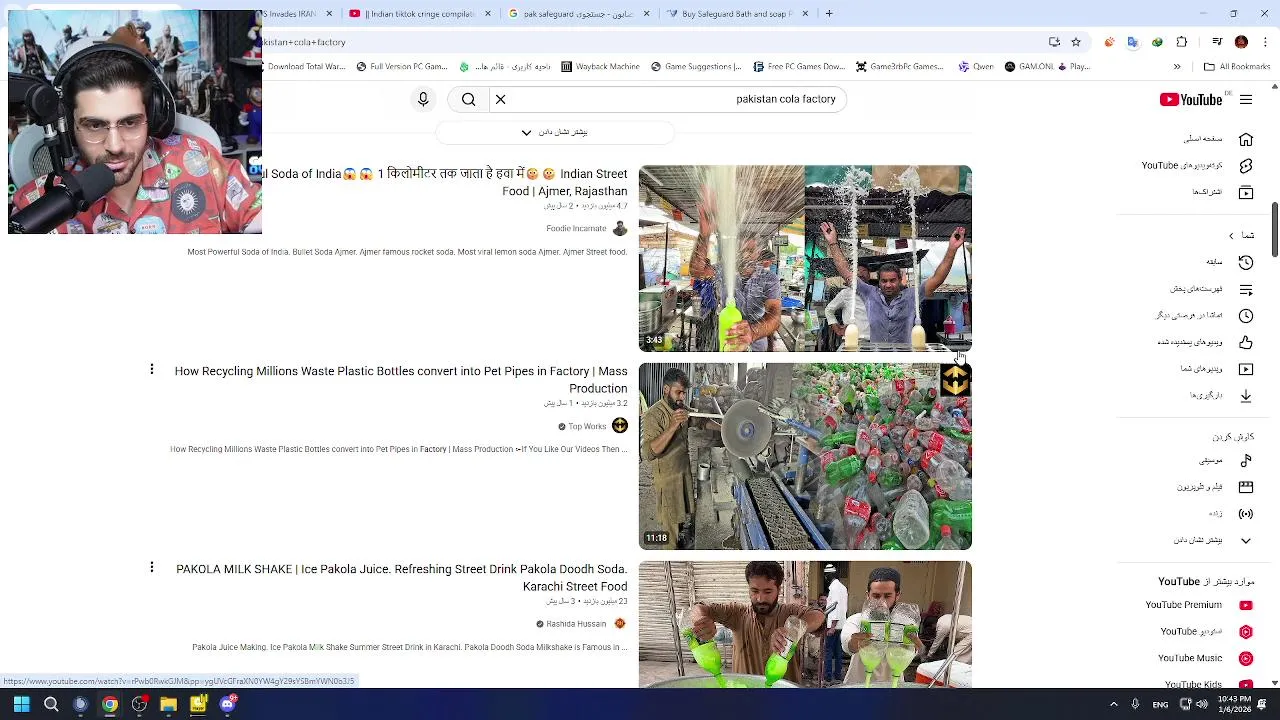
Task: Open the Pakola Milk Shake video thumbnail
Action: (805, 625)
